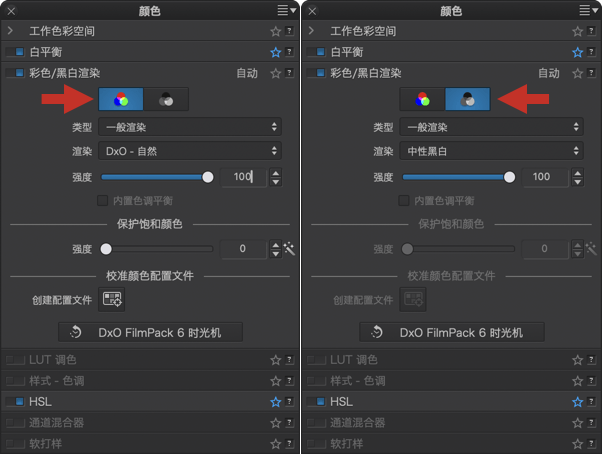Select color rendering mode in left panel
The height and width of the screenshot is (454, 602).
(x=121, y=99)
